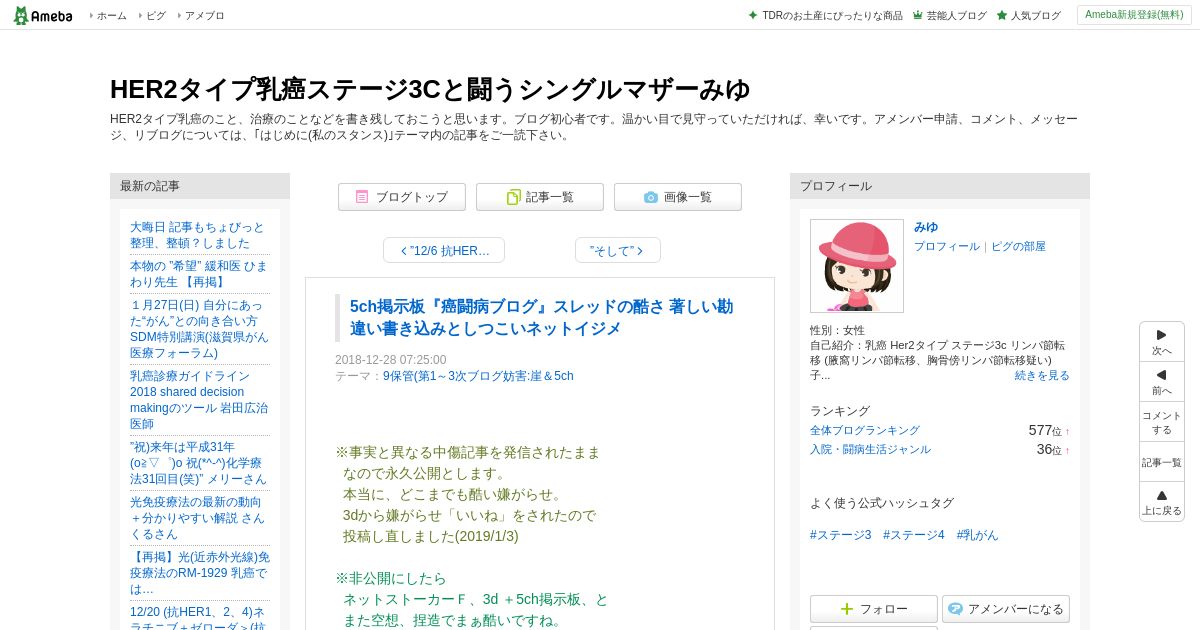1200x630 pixels.
Task: Open the プロフィール link beside avatar
Action: click(x=947, y=246)
